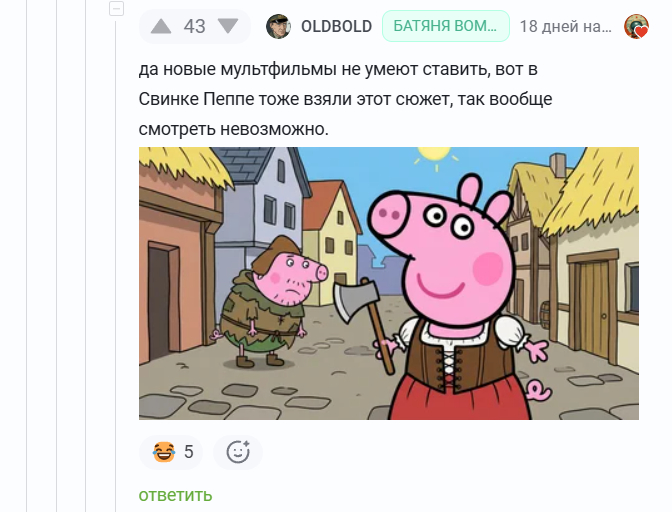
Task: Open the add-reaction smiley picker
Action: tap(238, 452)
